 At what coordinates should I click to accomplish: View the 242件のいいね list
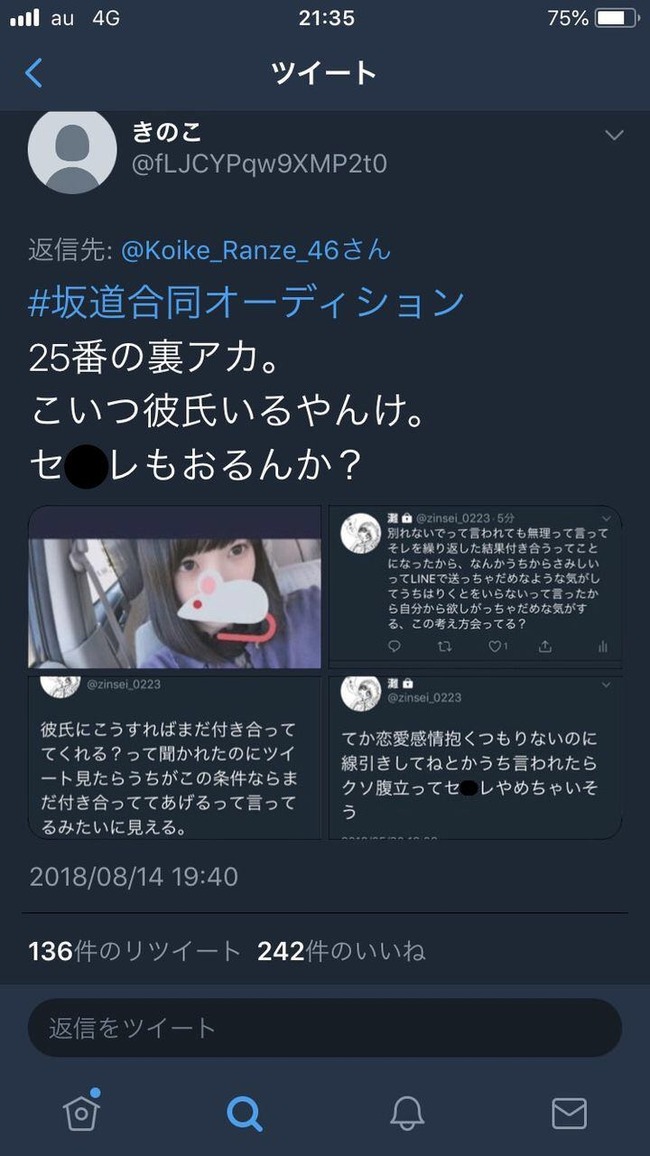pyautogui.click(x=341, y=951)
